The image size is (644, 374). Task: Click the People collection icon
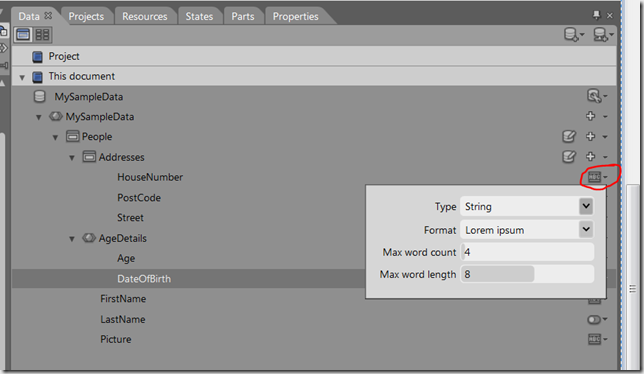click(x=73, y=136)
